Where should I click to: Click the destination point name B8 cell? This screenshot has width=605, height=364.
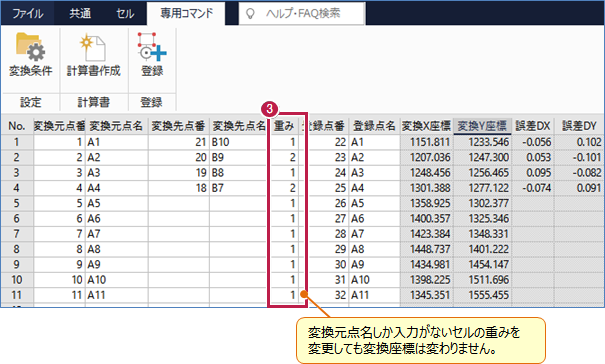click(238, 173)
